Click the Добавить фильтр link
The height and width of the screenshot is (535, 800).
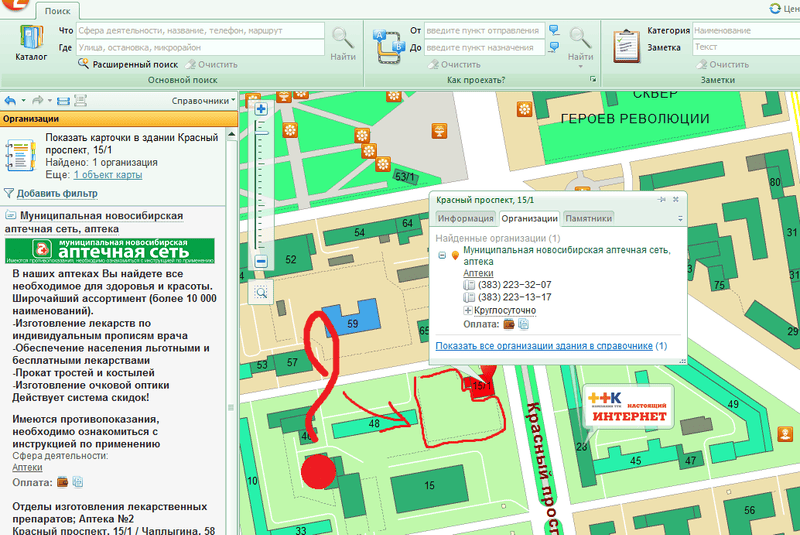pos(56,193)
